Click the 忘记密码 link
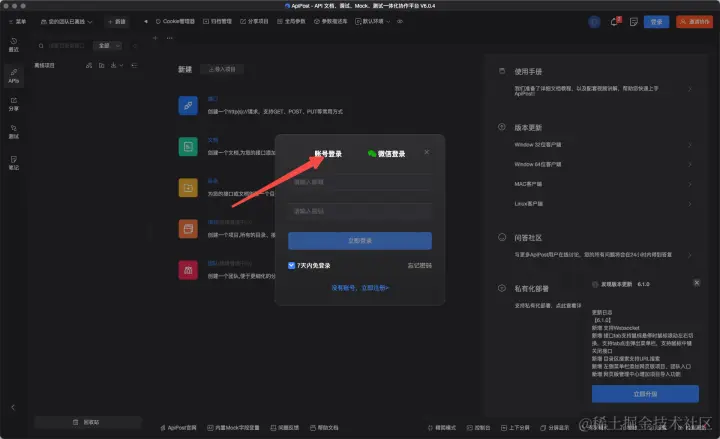The height and width of the screenshot is (439, 720). click(419, 265)
